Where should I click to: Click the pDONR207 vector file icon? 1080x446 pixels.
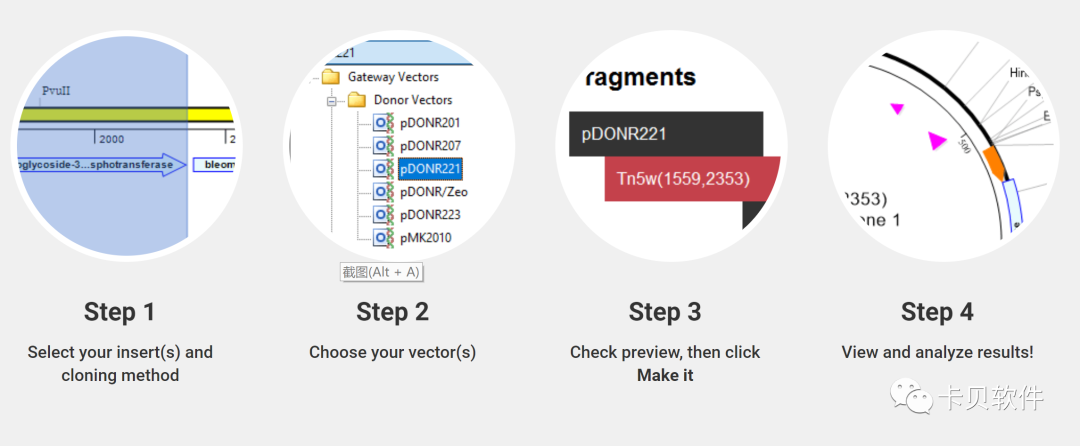[x=383, y=146]
